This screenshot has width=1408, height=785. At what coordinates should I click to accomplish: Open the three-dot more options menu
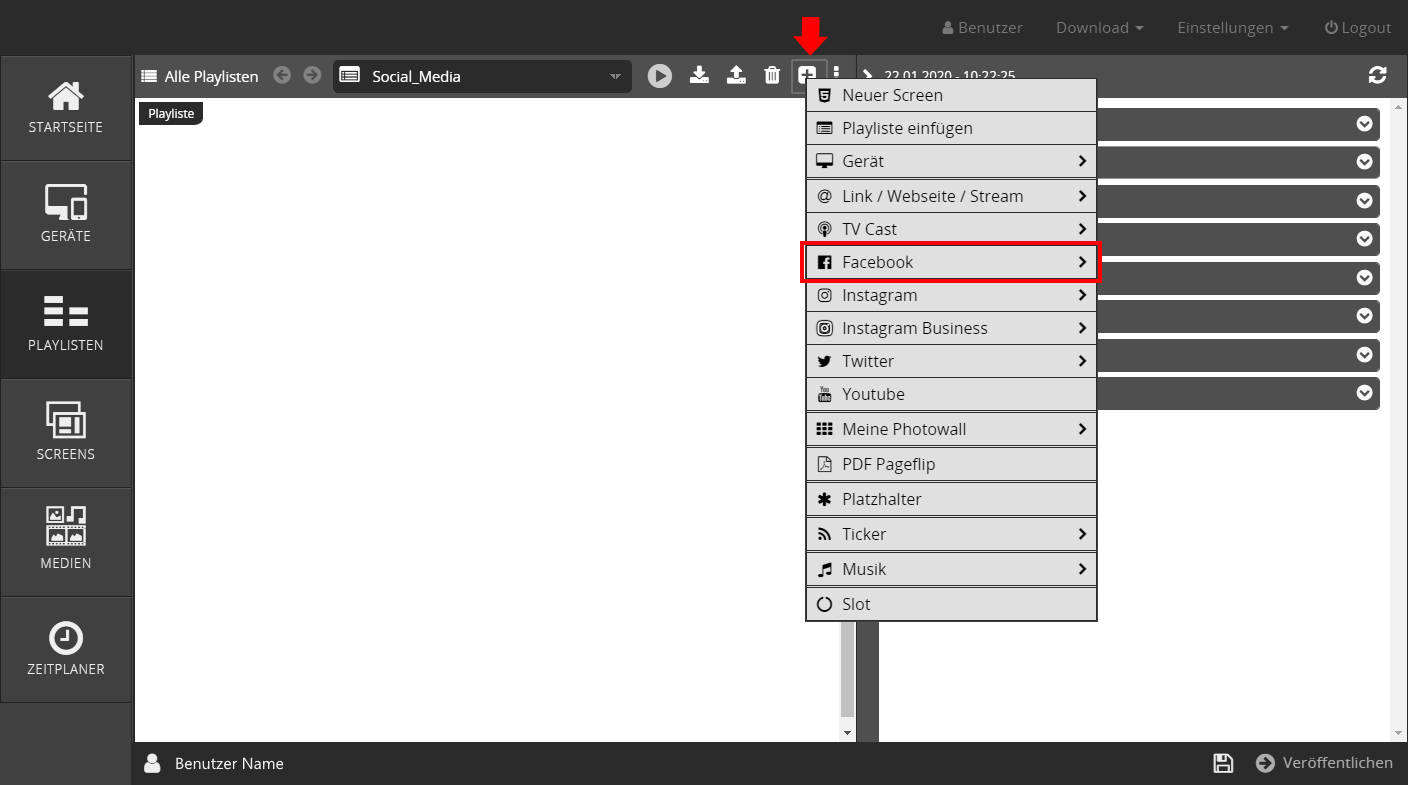[837, 75]
